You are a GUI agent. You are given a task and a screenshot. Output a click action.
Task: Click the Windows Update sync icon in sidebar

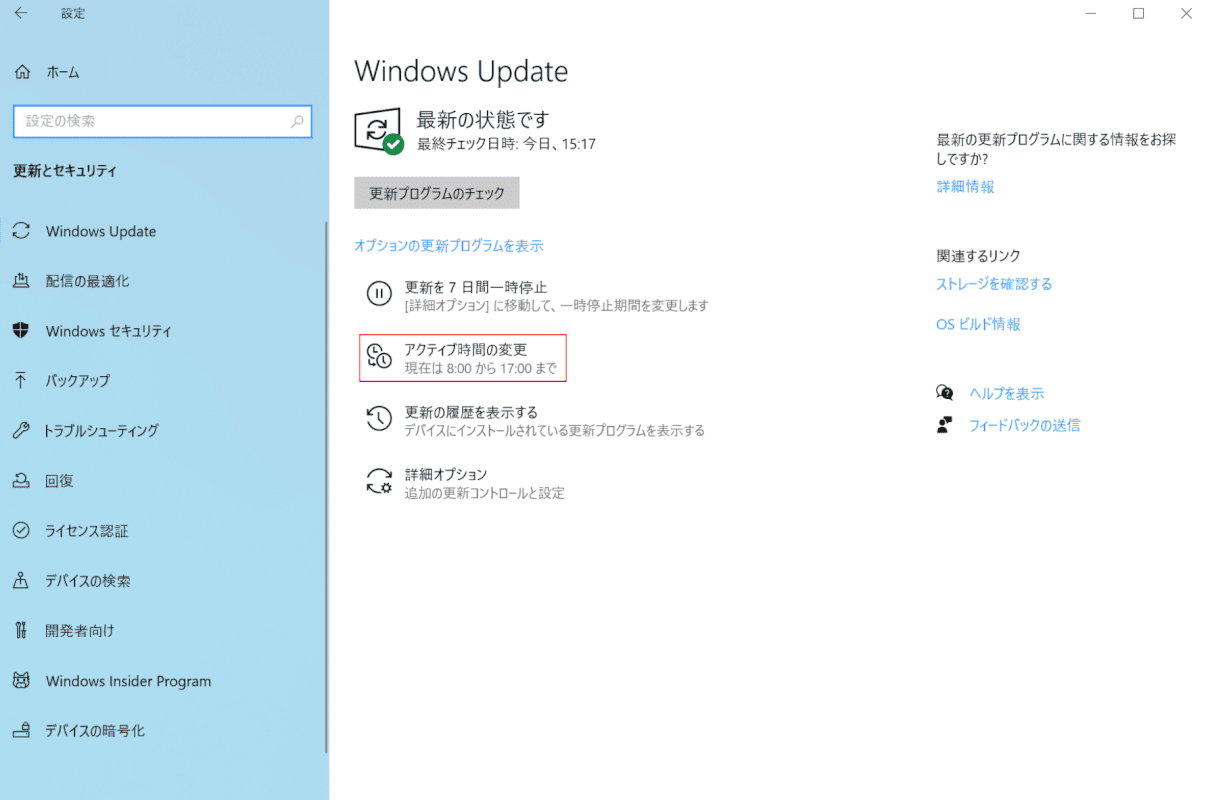(21, 231)
